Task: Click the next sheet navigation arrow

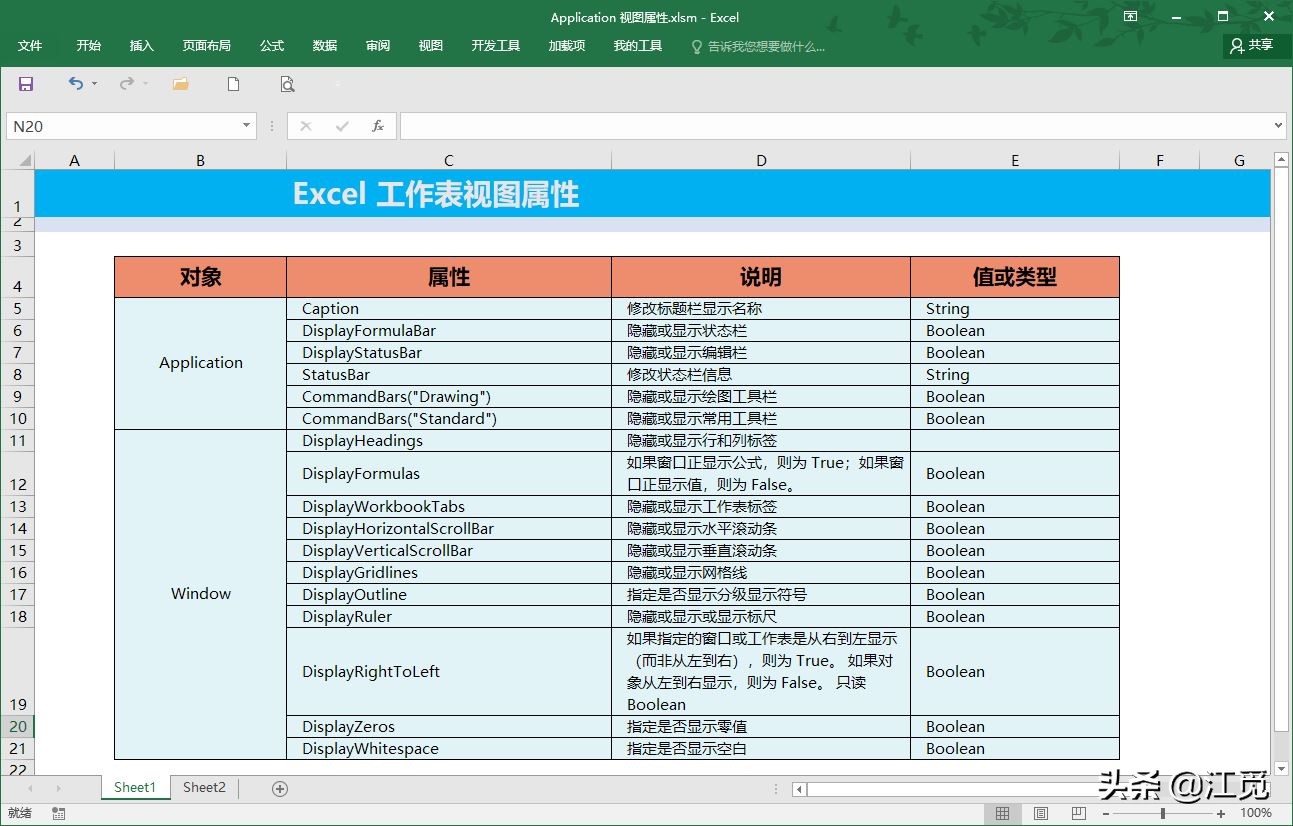Action: (58, 789)
